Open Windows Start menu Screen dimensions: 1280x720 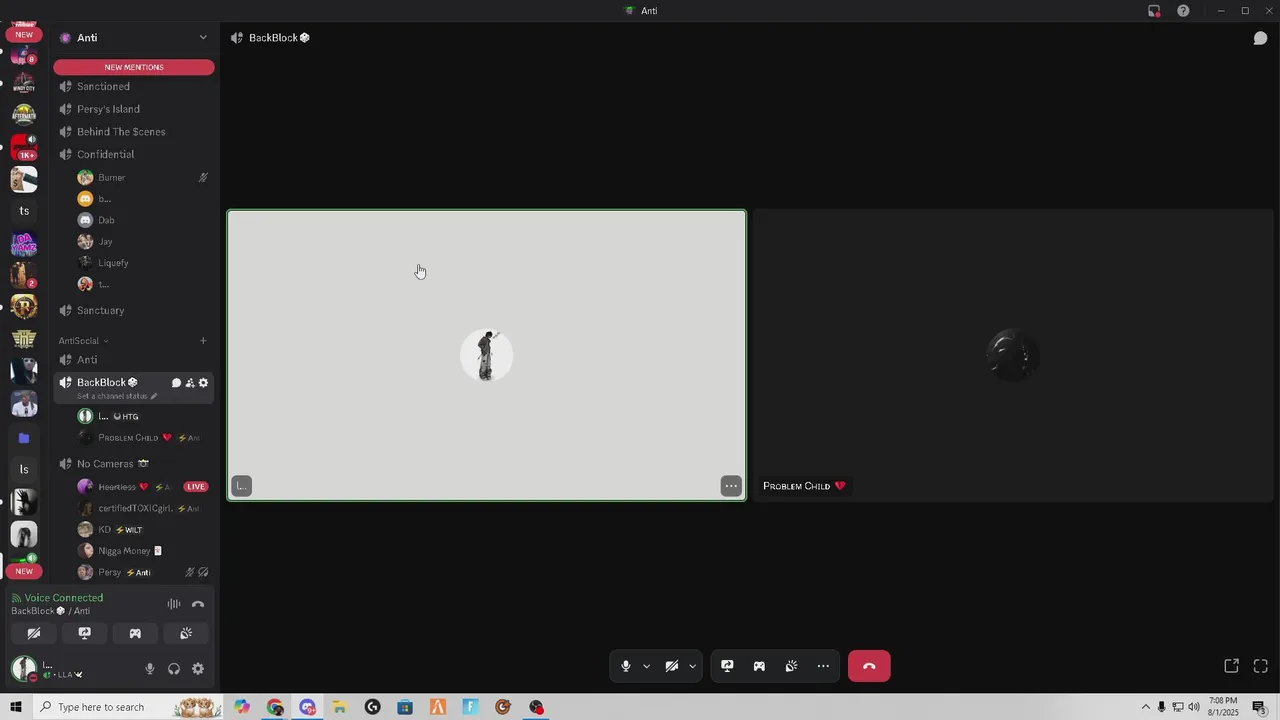[16, 707]
